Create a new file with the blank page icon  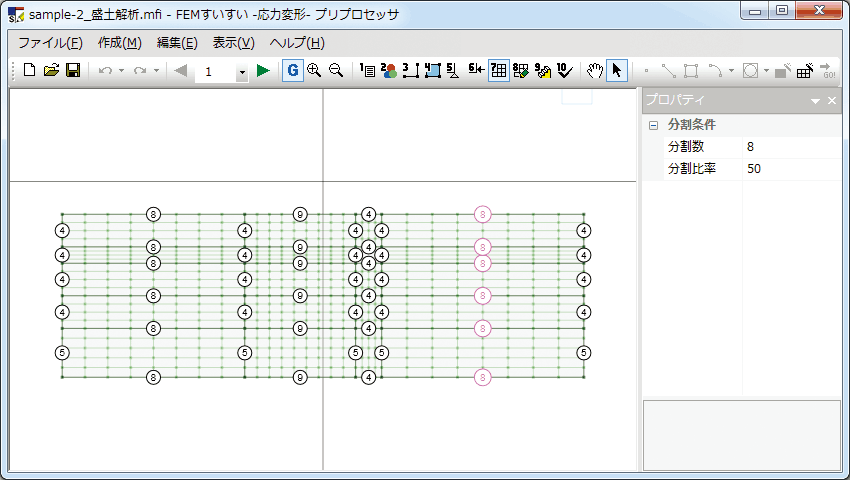click(29, 71)
